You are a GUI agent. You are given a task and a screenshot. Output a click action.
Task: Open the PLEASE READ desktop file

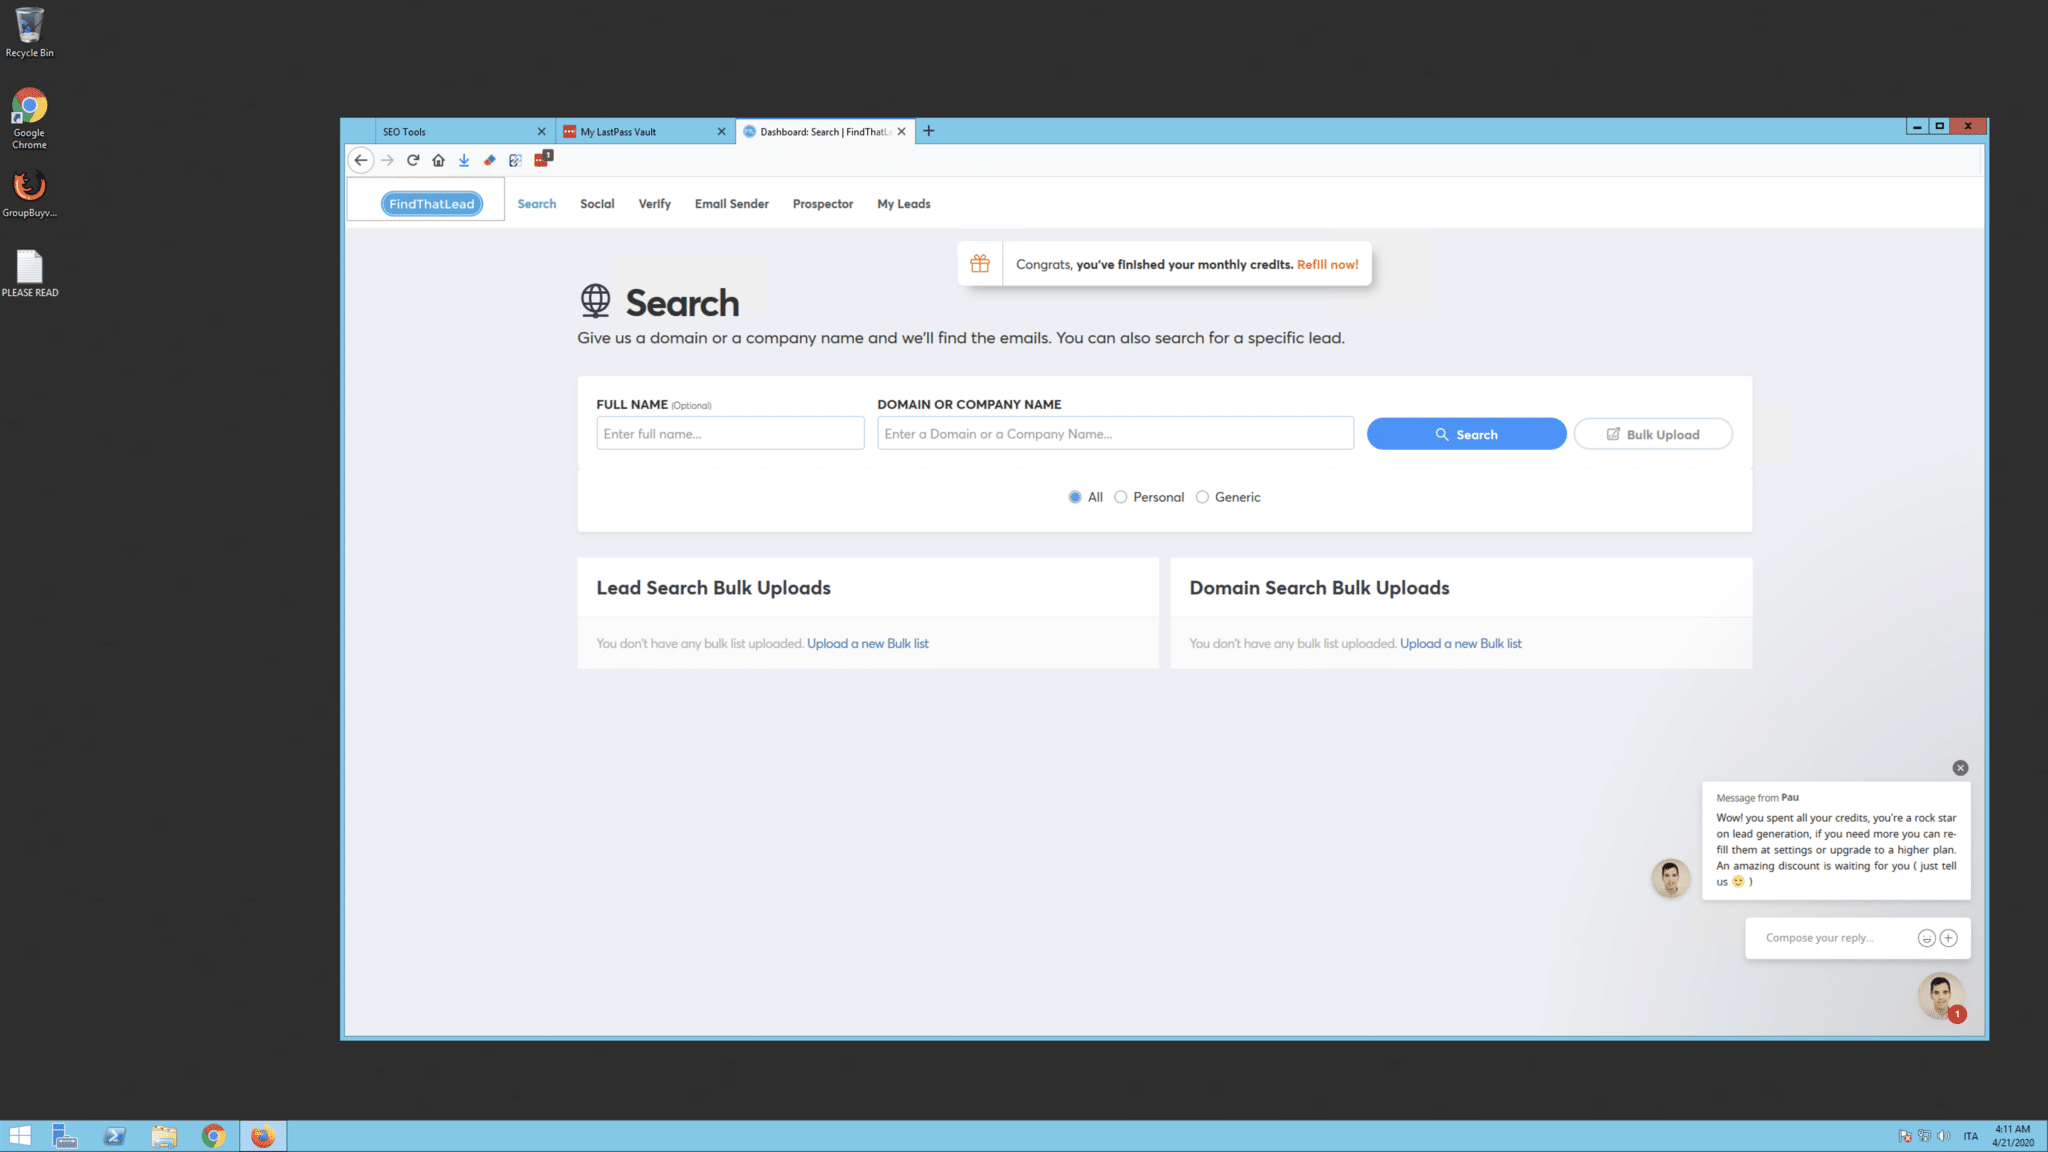pyautogui.click(x=30, y=273)
